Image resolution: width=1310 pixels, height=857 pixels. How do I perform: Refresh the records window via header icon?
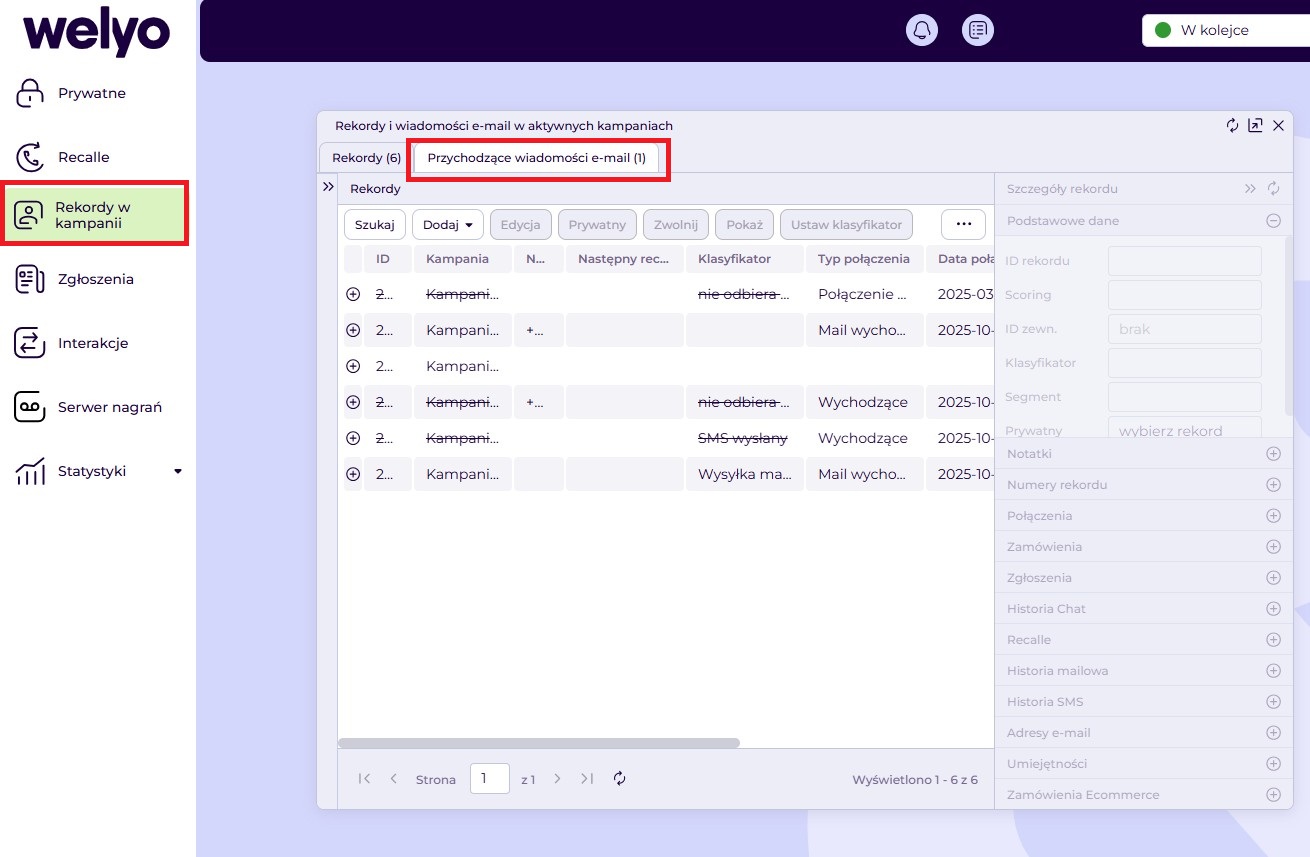coord(1232,125)
